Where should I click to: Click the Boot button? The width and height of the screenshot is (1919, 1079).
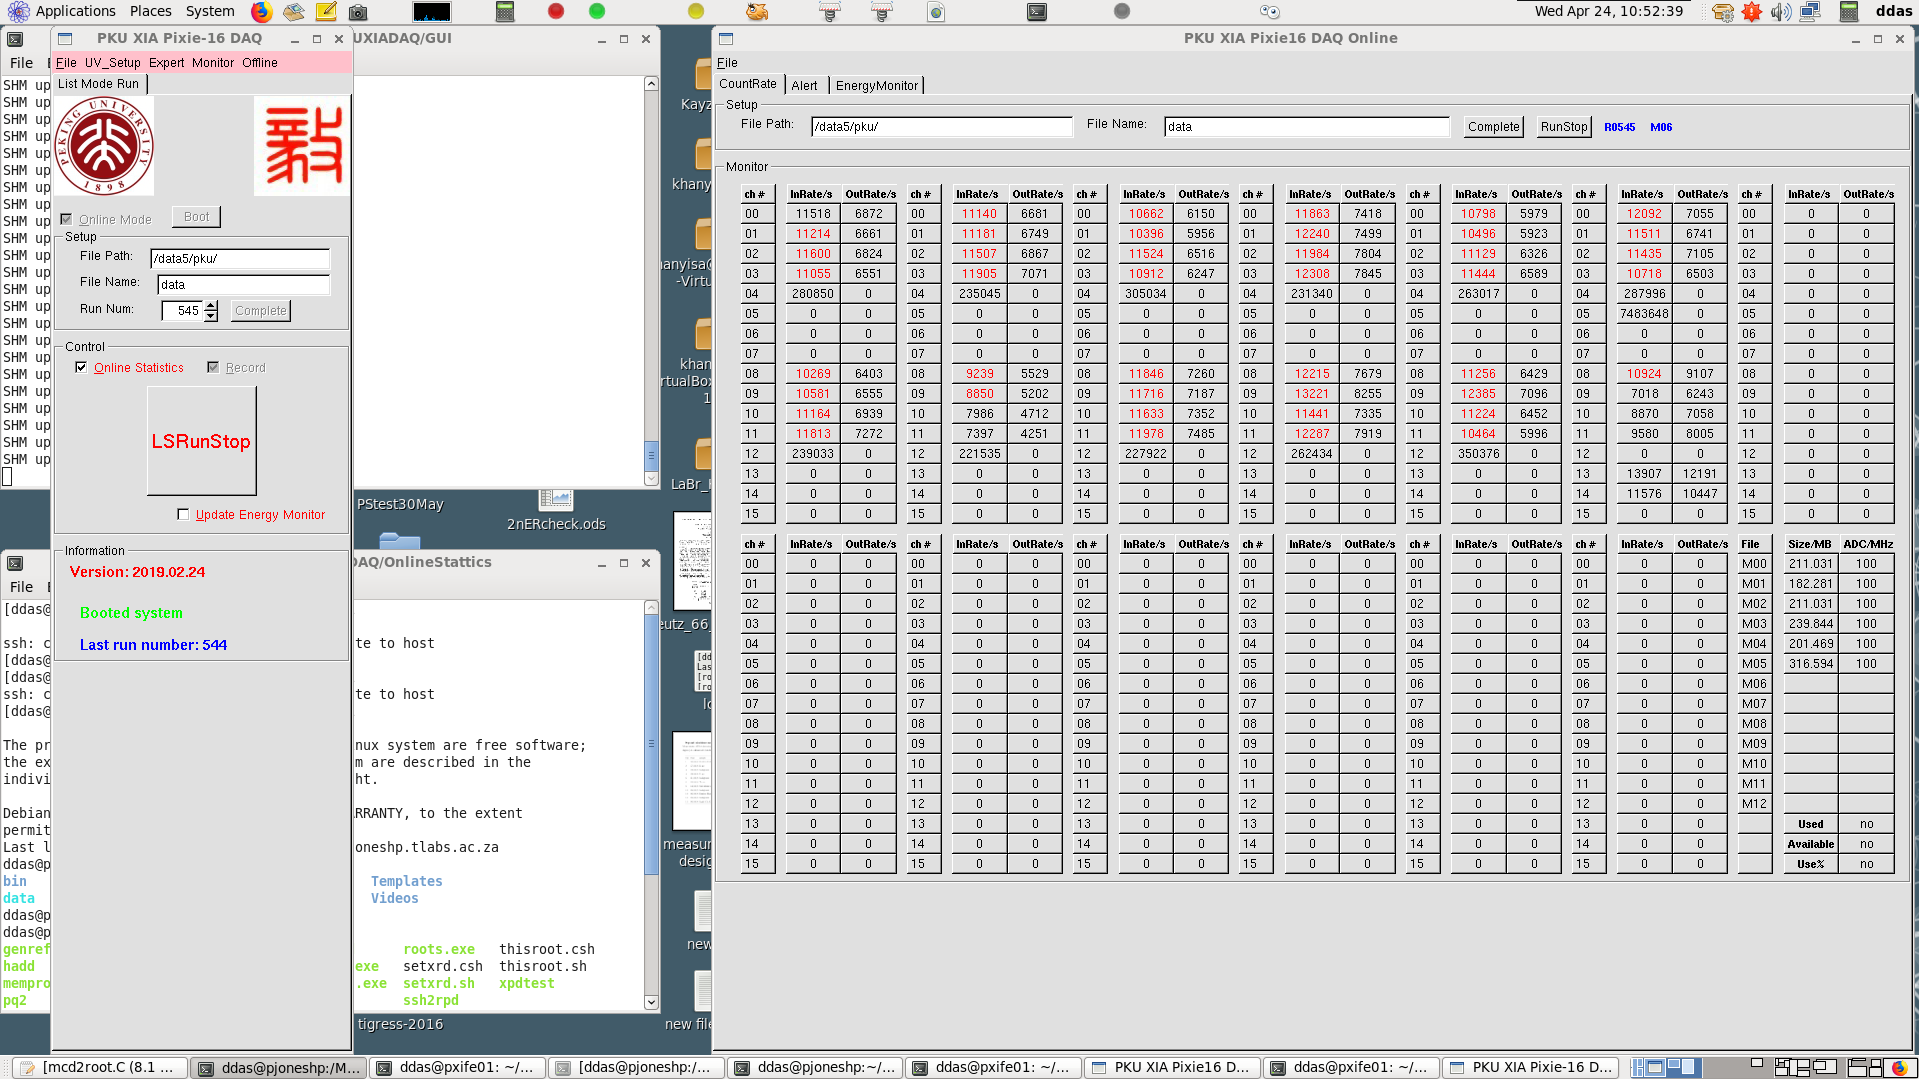click(x=197, y=217)
